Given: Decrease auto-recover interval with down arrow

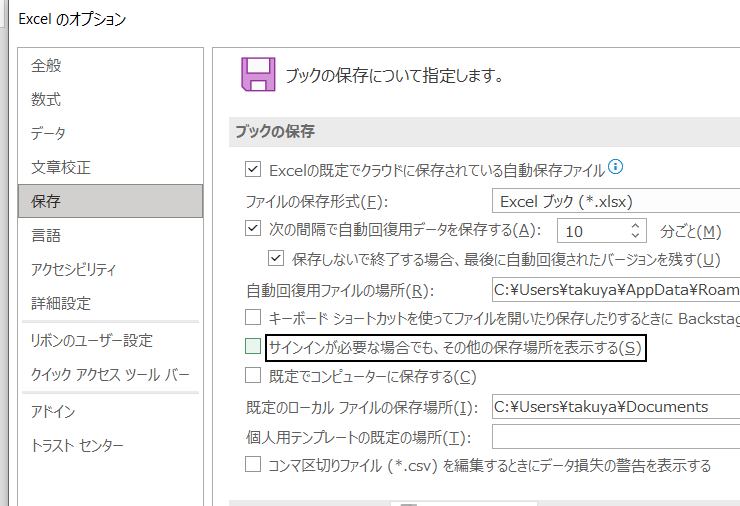Looking at the screenshot, I should [x=635, y=235].
